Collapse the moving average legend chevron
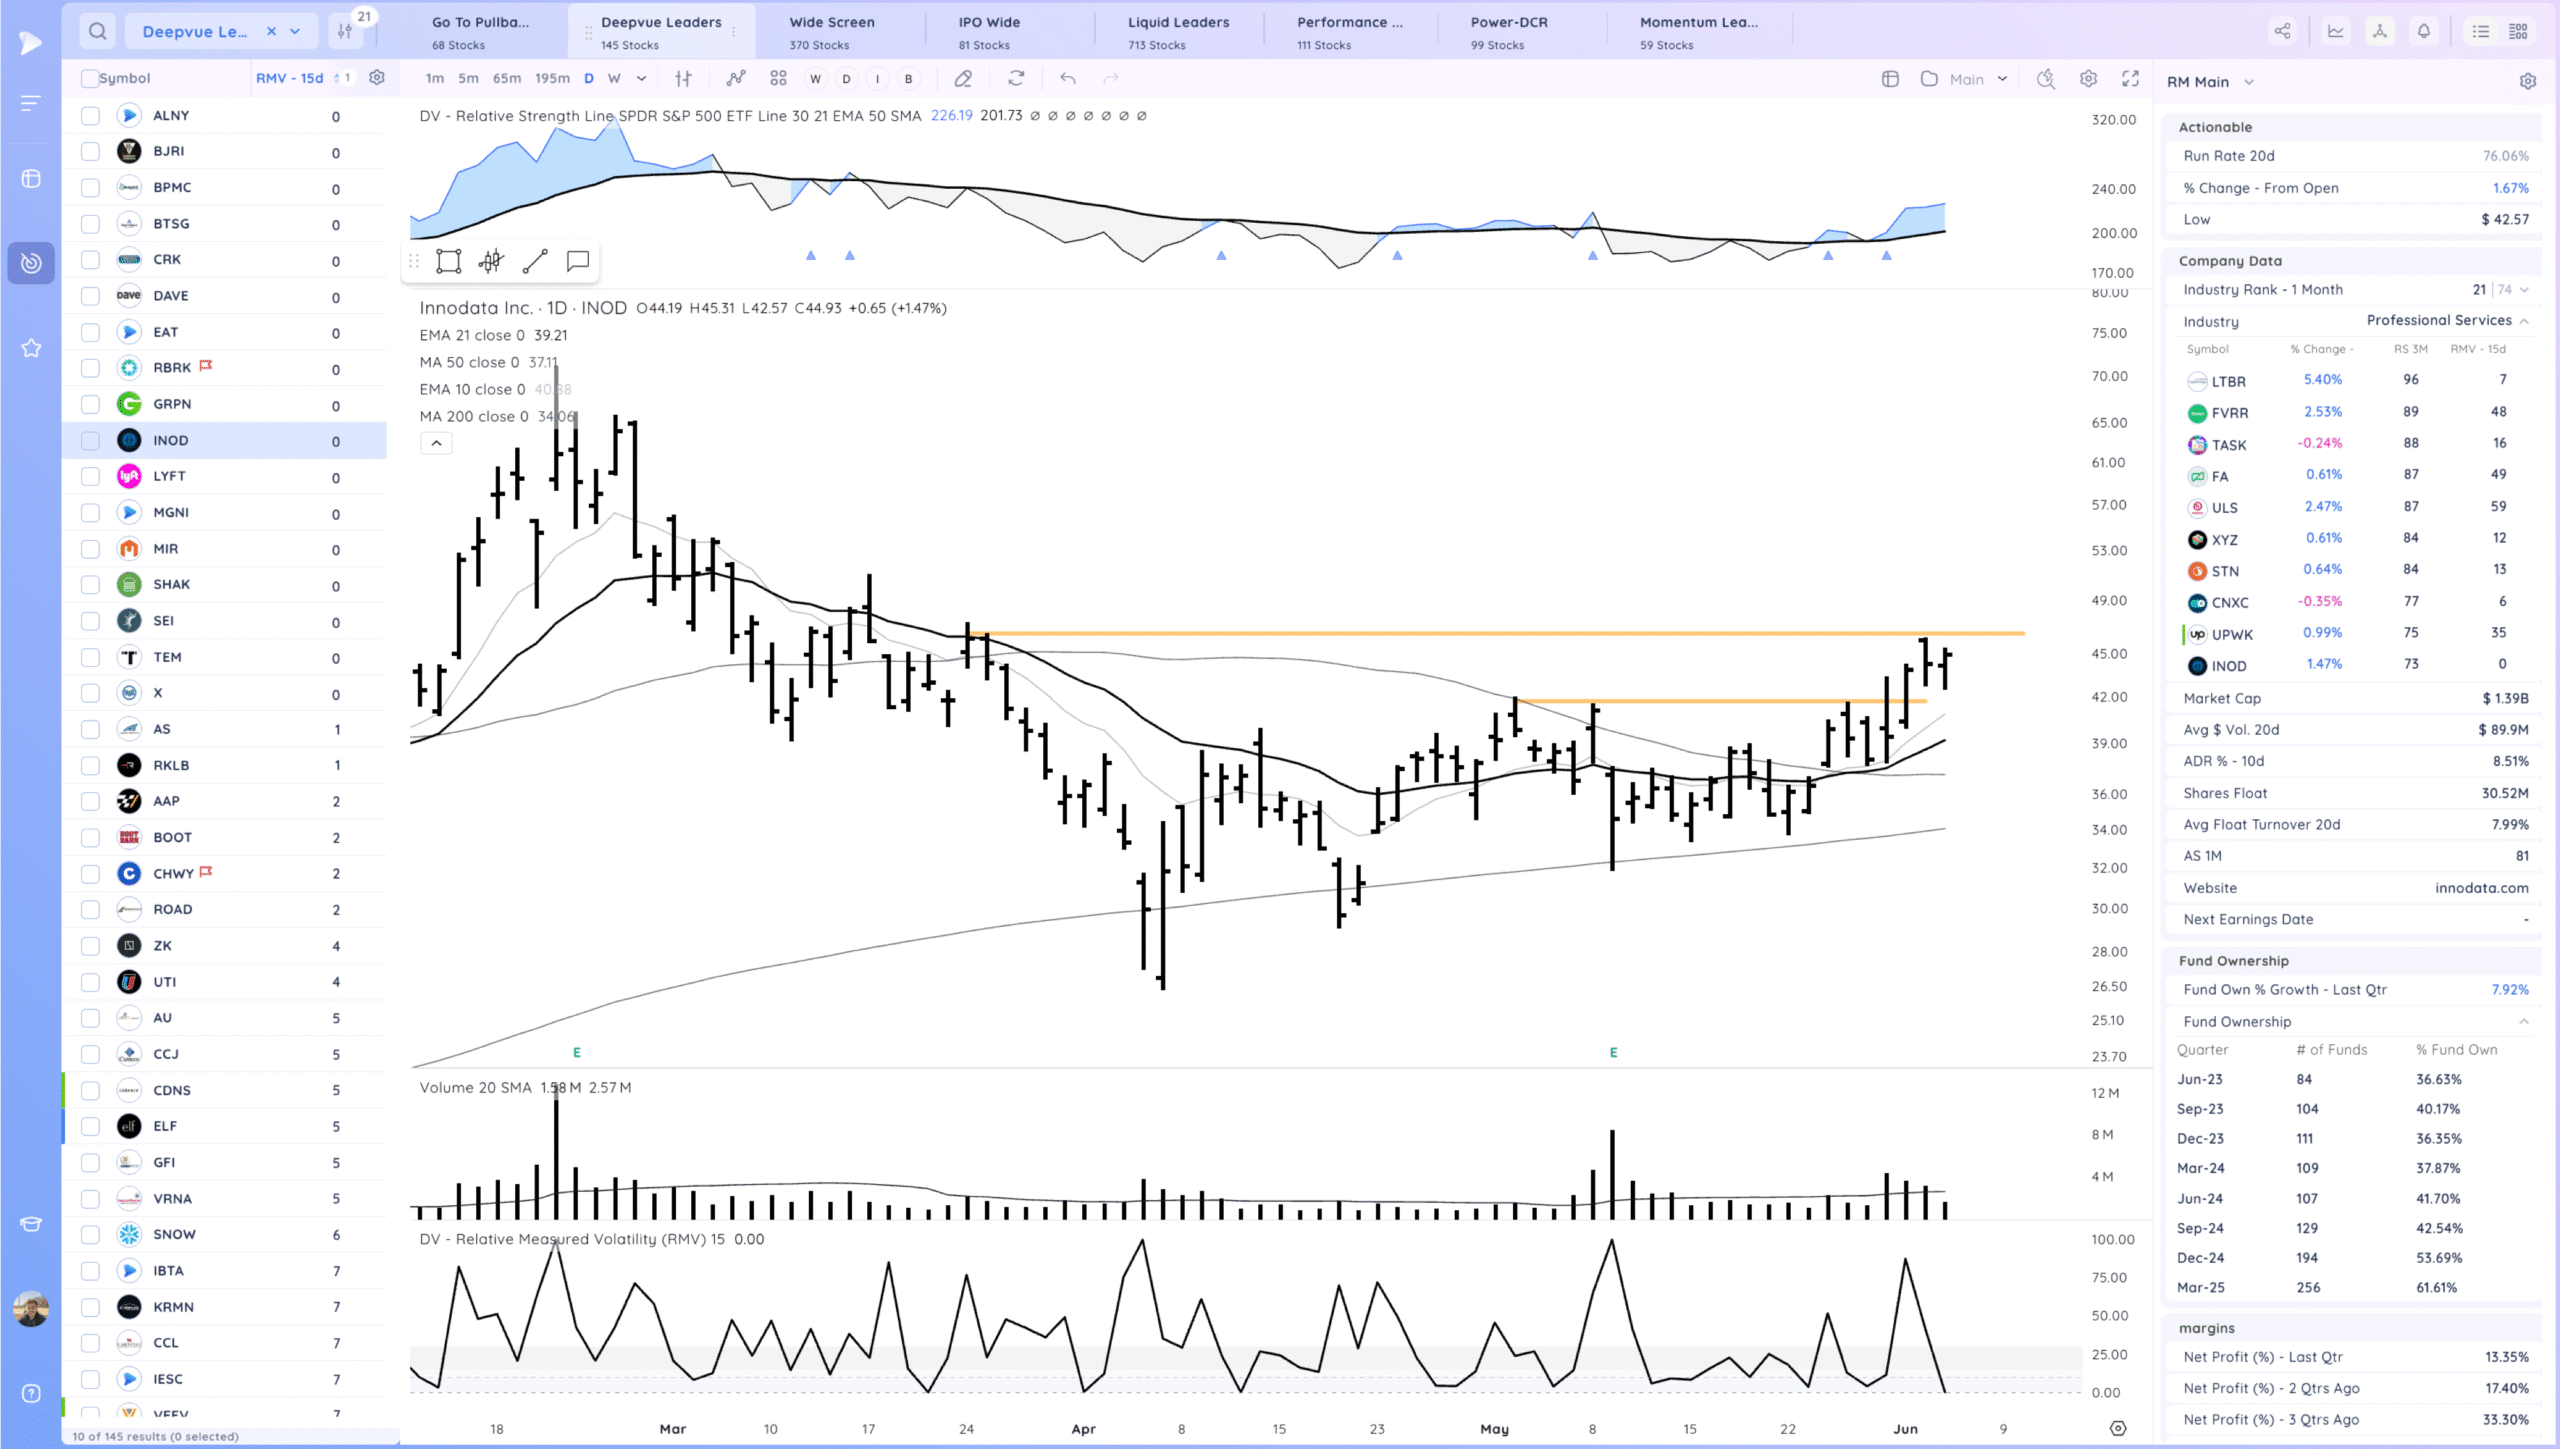This screenshot has width=2560, height=1449. click(x=436, y=443)
